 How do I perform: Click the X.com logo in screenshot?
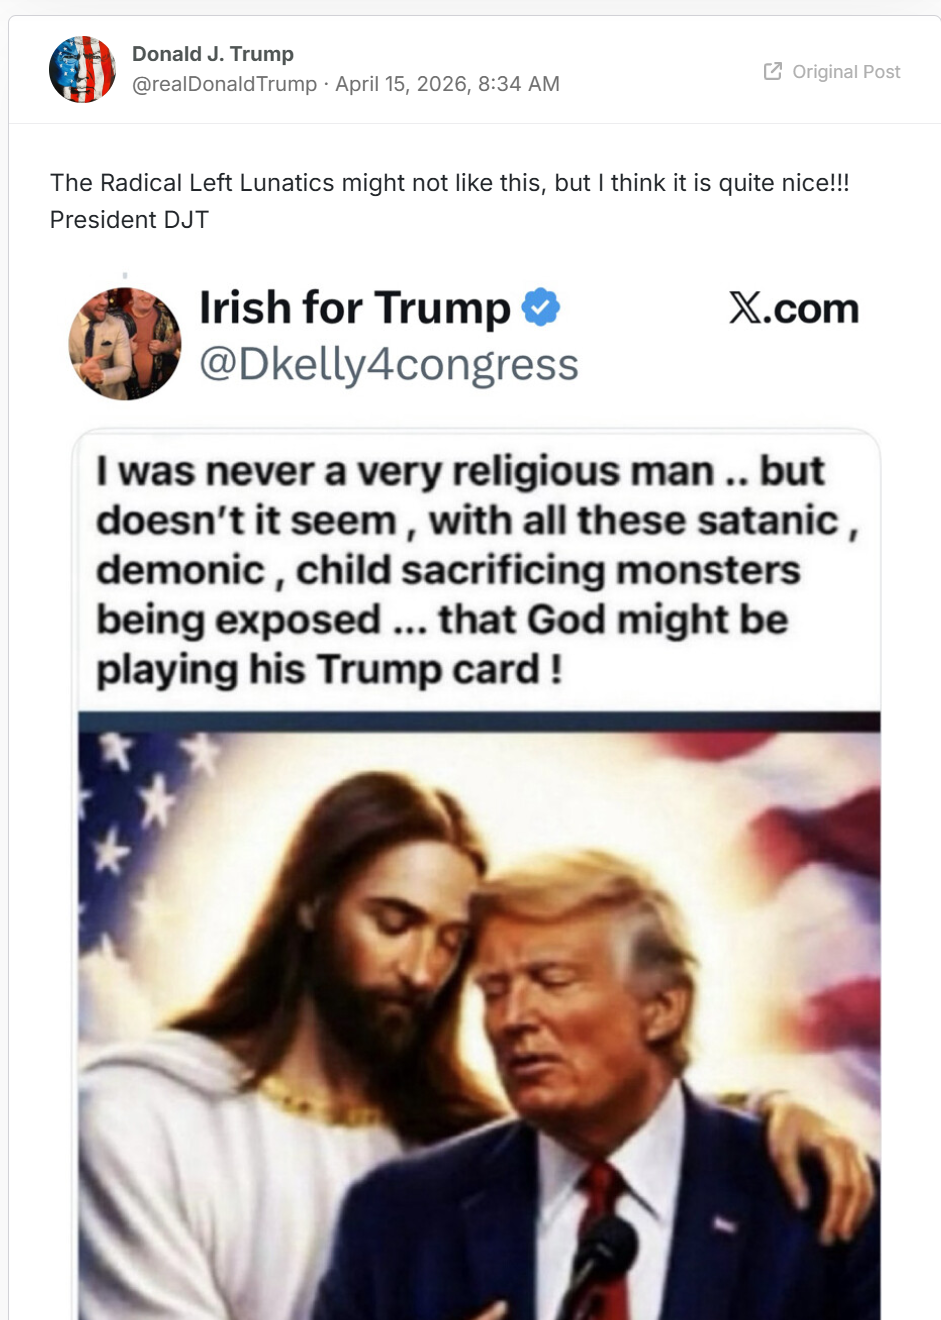(794, 309)
